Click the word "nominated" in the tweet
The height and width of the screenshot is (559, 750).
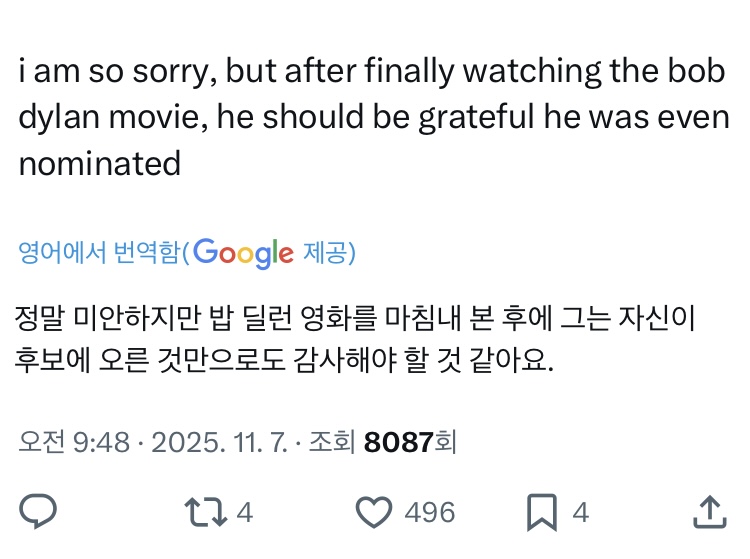pyautogui.click(x=100, y=162)
